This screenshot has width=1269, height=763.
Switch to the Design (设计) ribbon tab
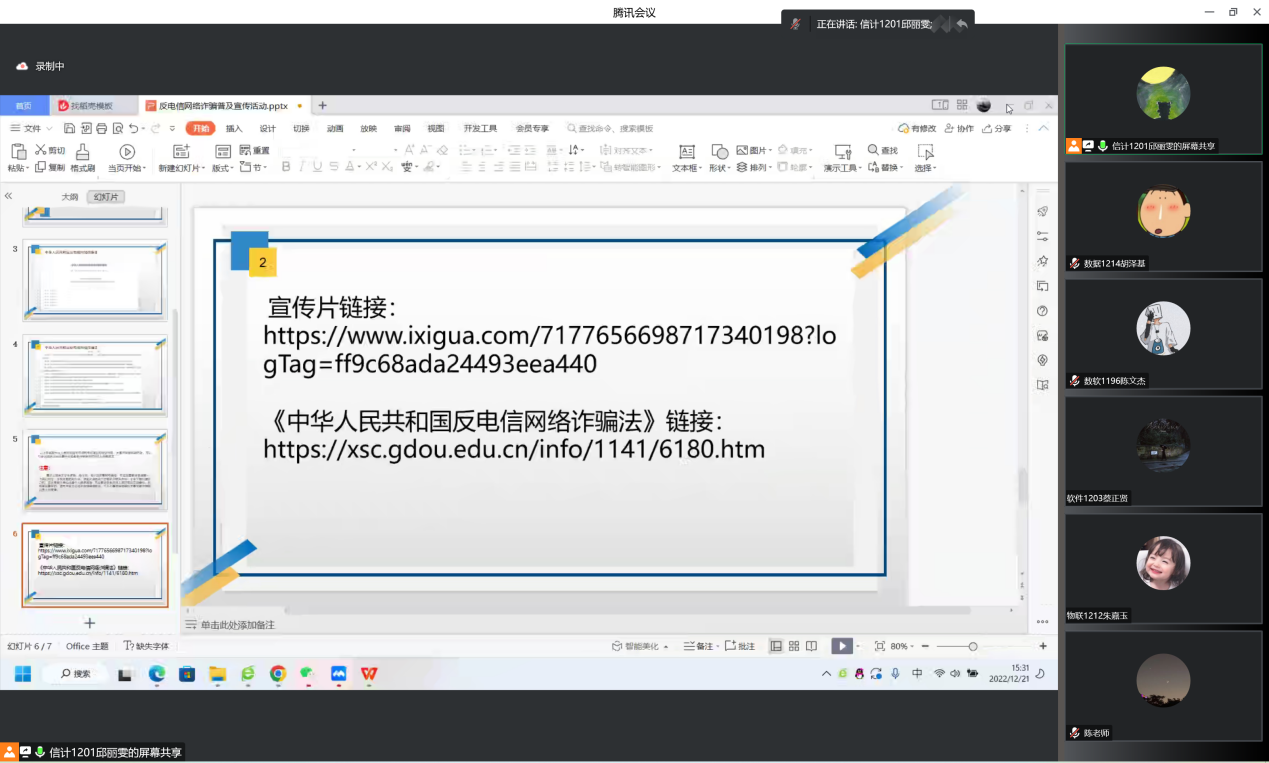(268, 128)
